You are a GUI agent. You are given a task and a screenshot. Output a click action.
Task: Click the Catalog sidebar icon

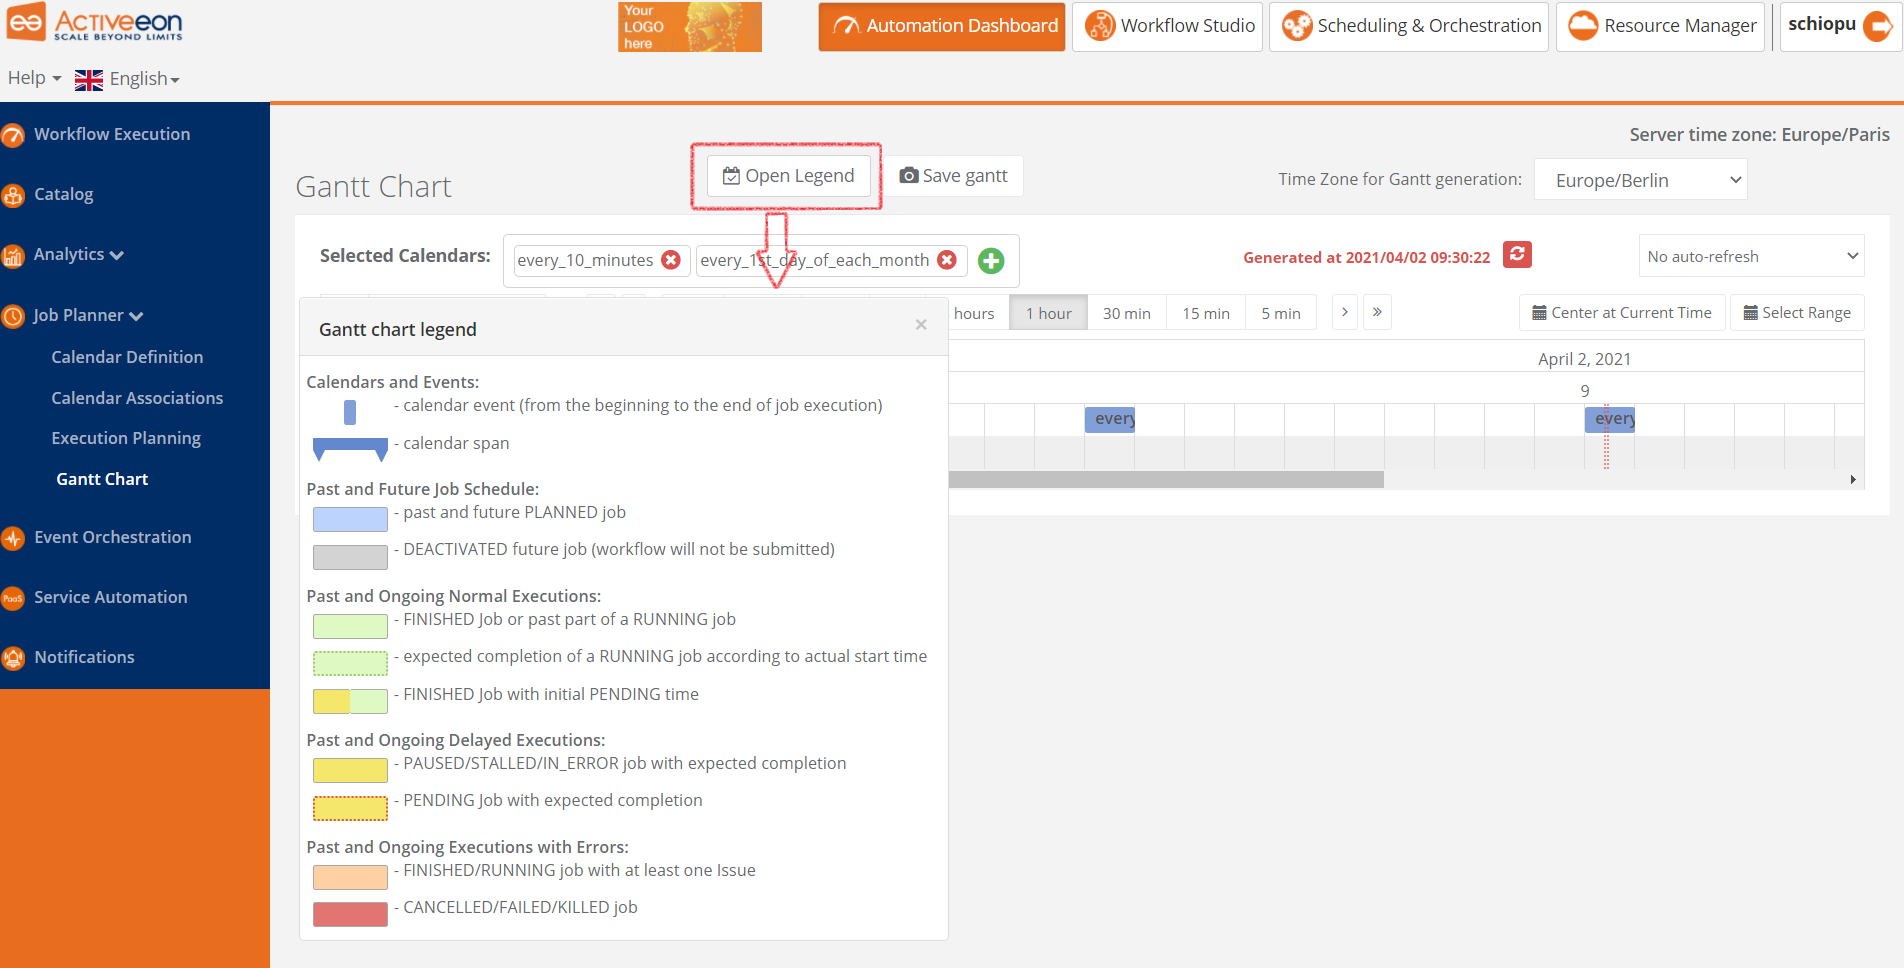tap(13, 195)
